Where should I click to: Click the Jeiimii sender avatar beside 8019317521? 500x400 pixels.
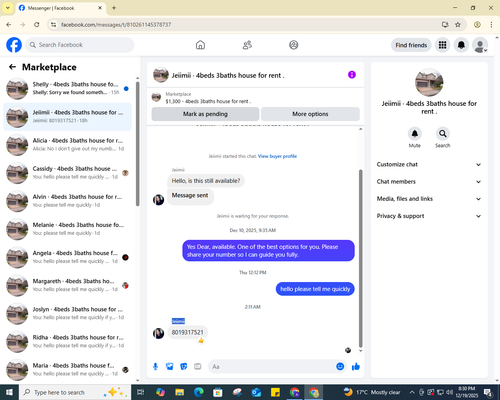tap(158, 333)
